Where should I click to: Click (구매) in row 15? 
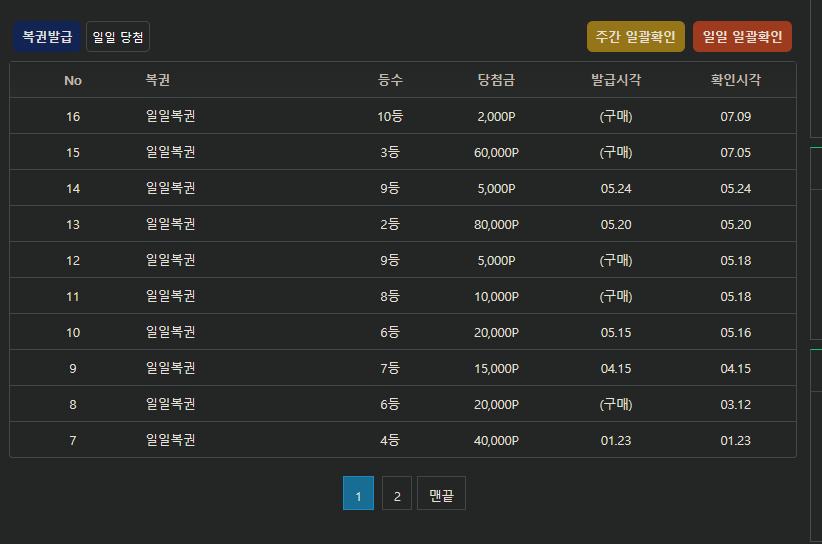click(616, 153)
